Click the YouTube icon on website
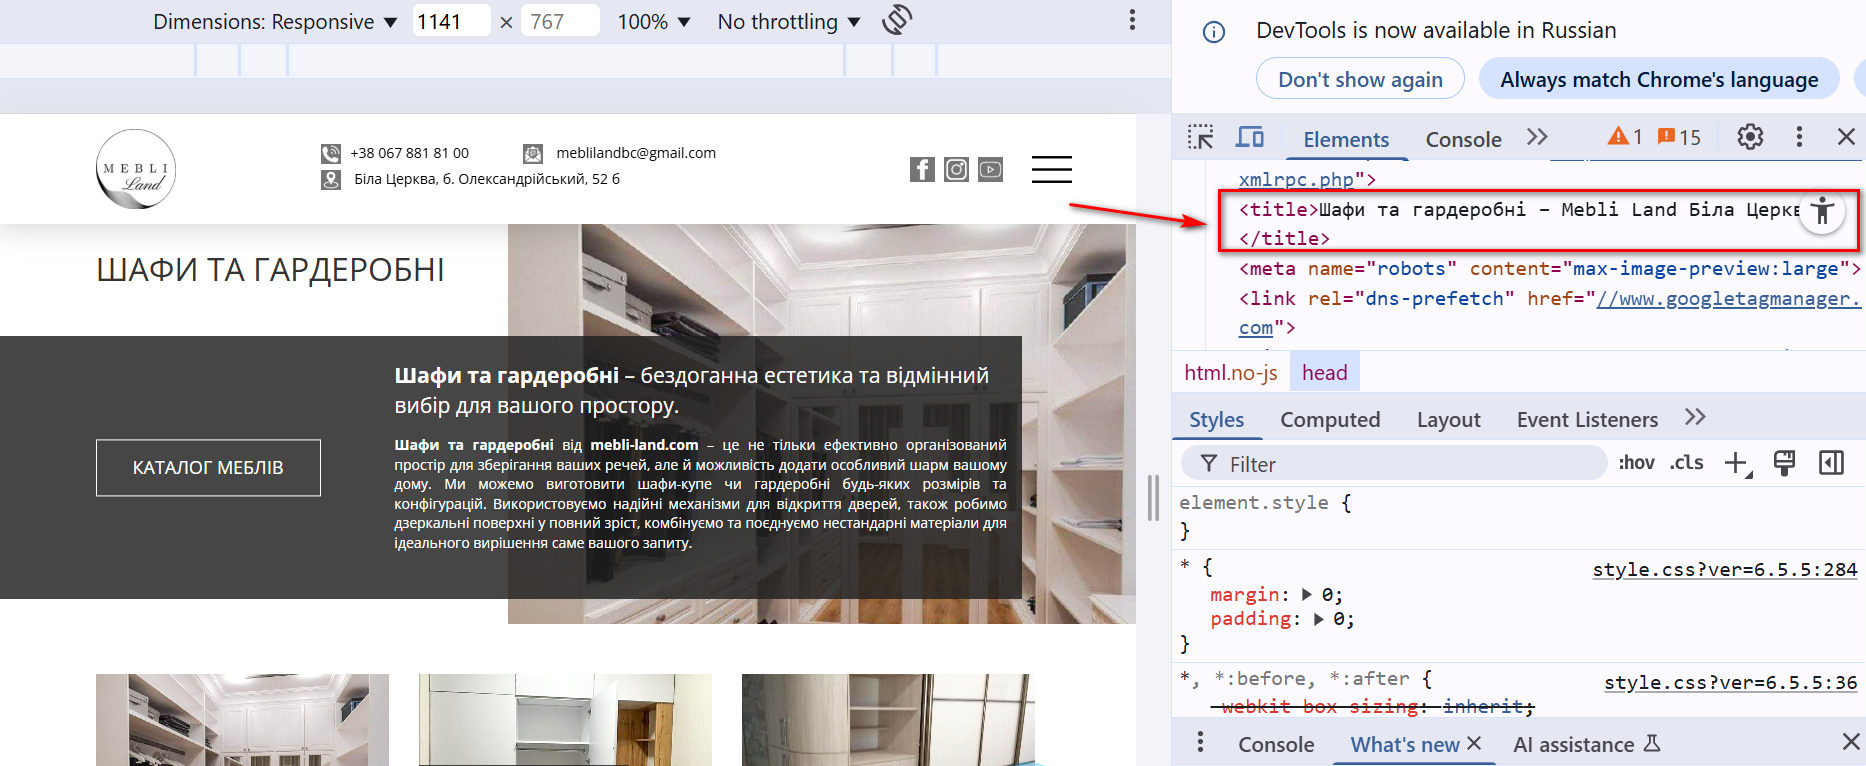 click(x=990, y=170)
